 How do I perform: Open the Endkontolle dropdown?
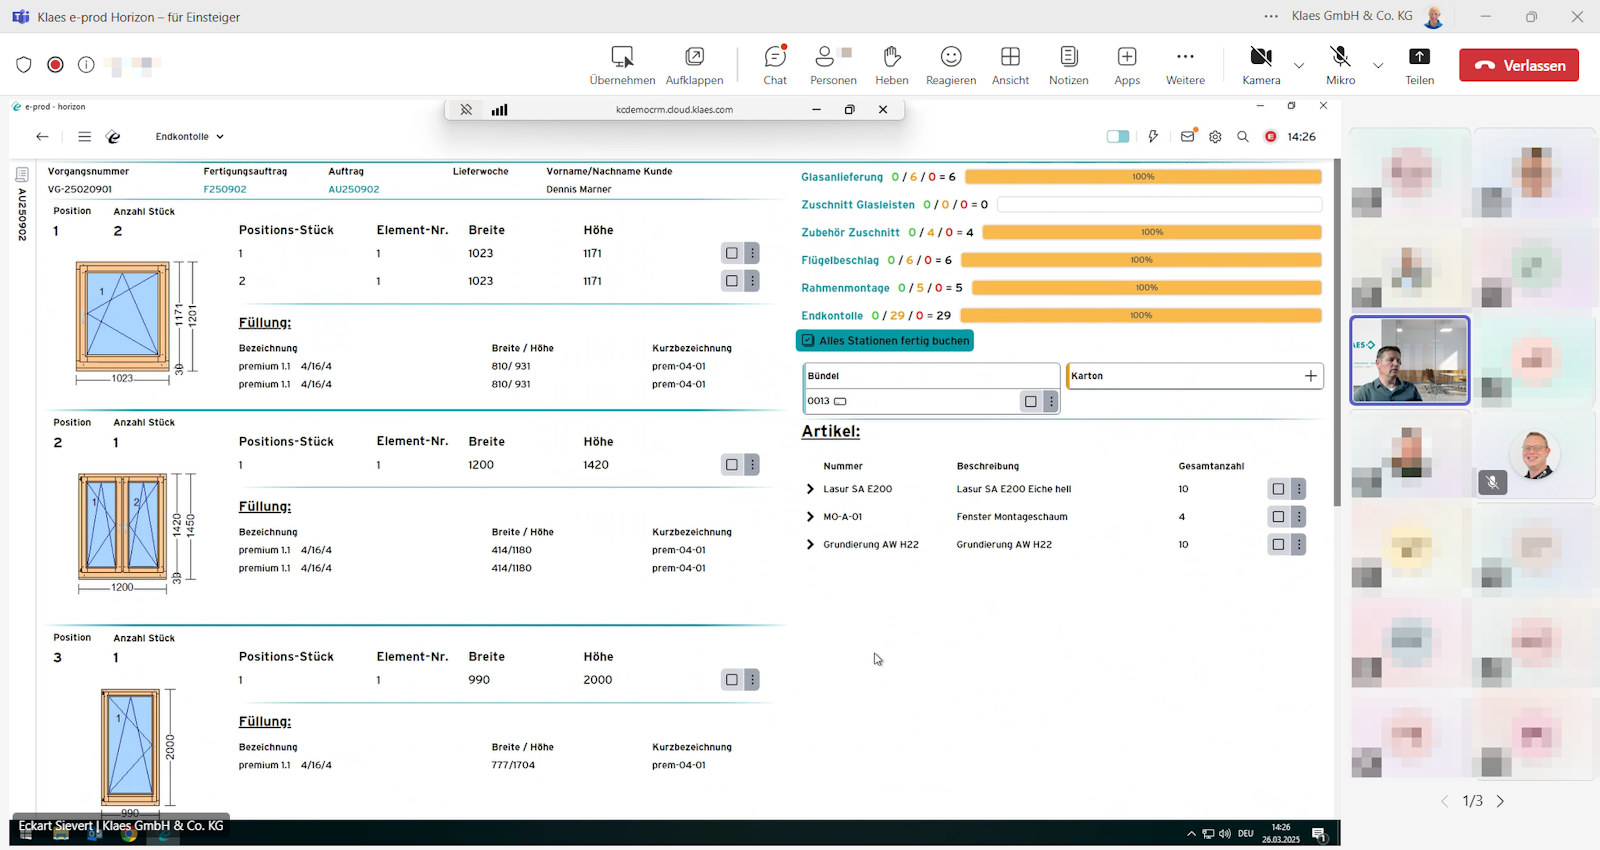click(189, 137)
